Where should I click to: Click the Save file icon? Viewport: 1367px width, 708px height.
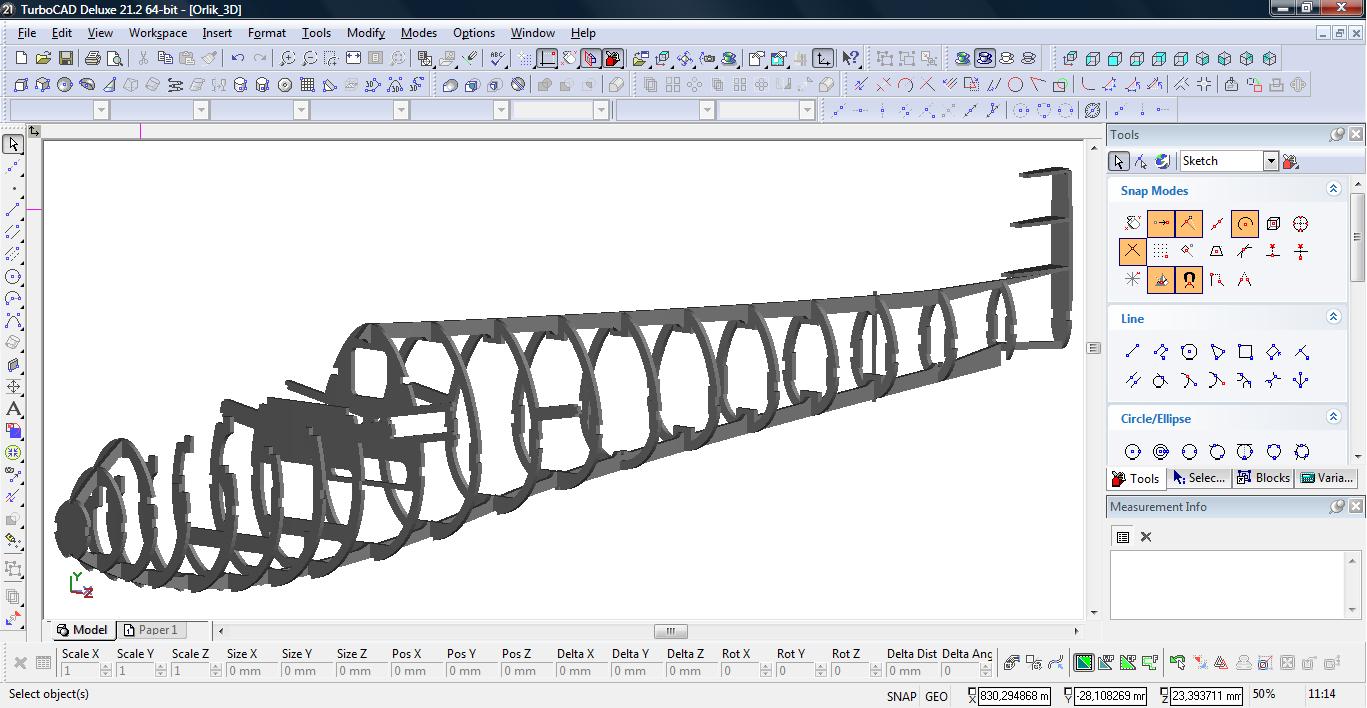(65, 59)
